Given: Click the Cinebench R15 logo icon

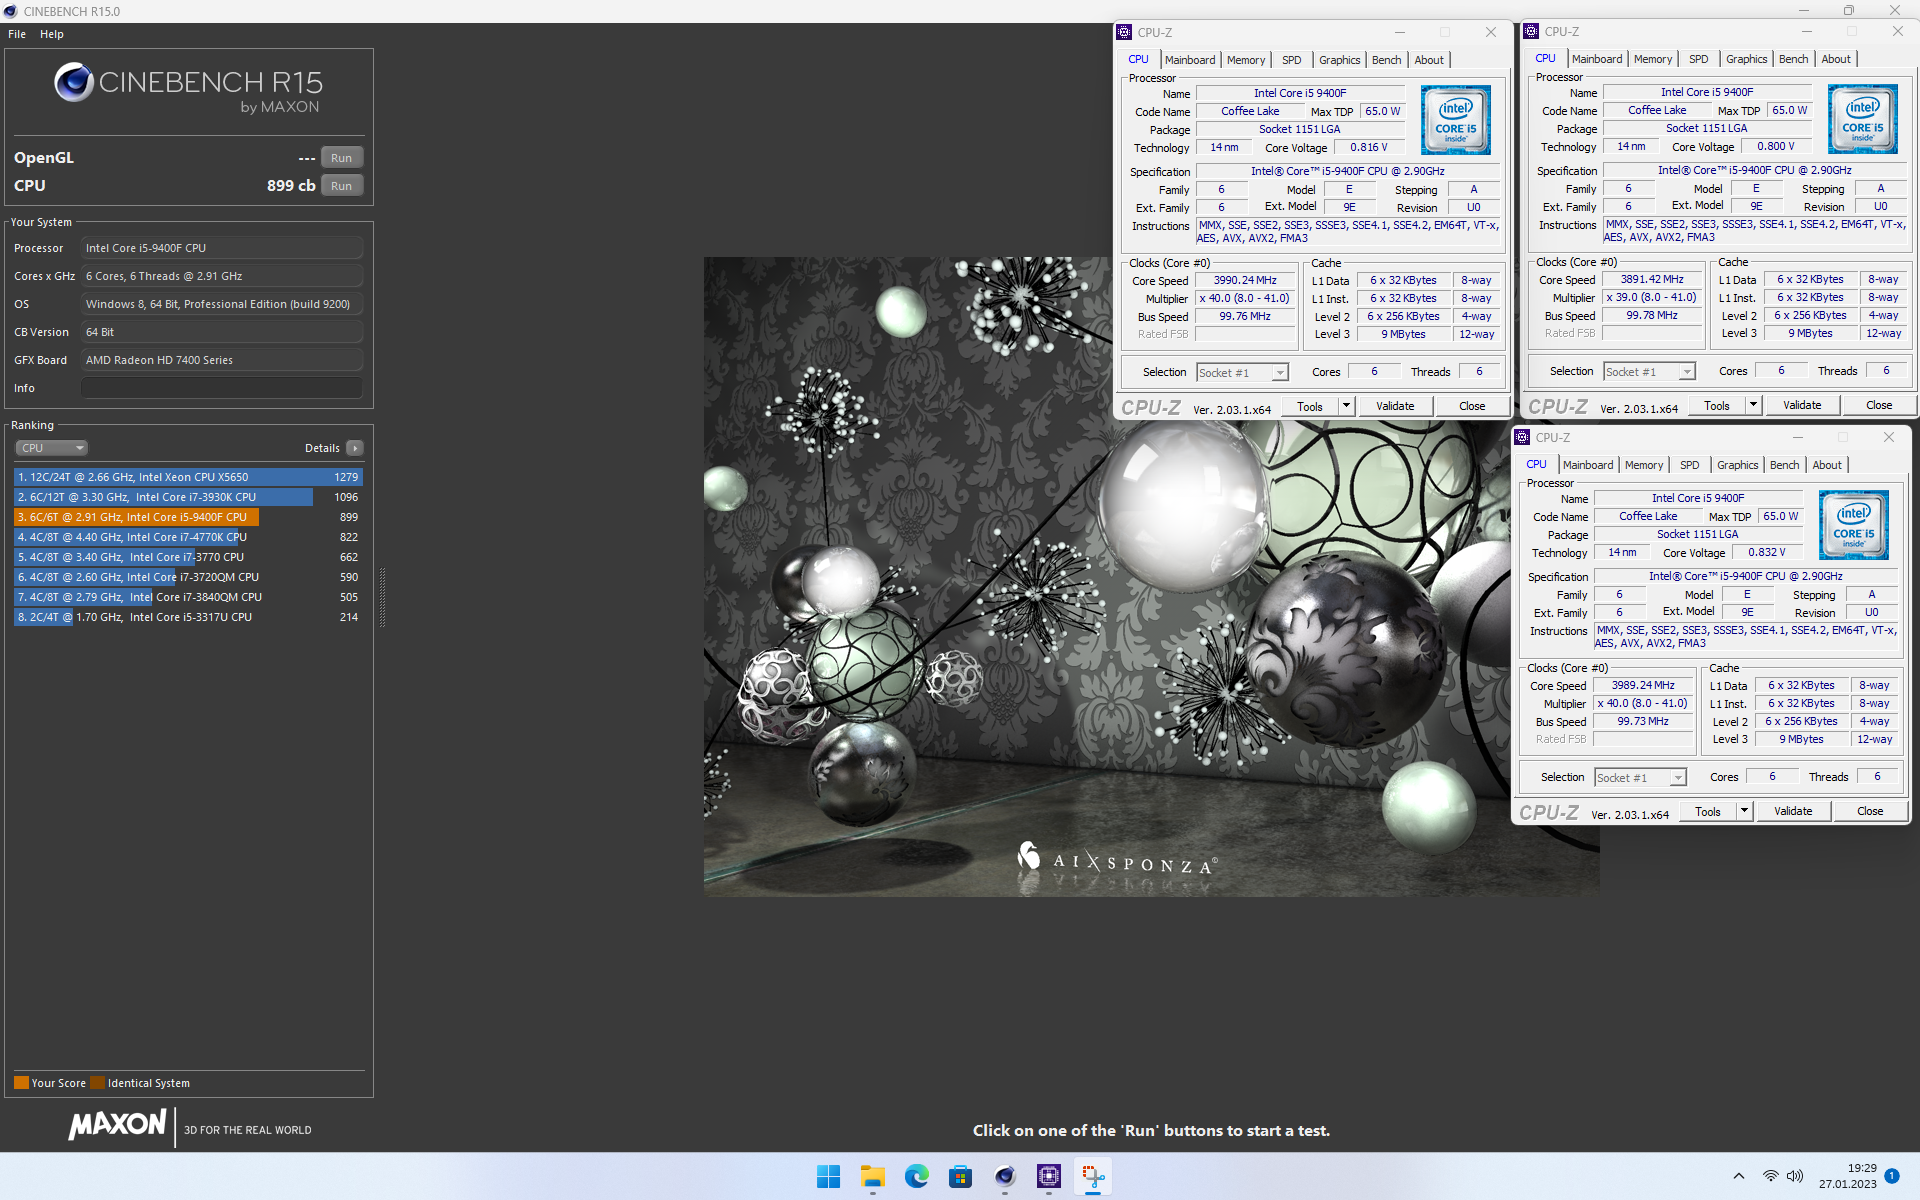Looking at the screenshot, I should [74, 82].
